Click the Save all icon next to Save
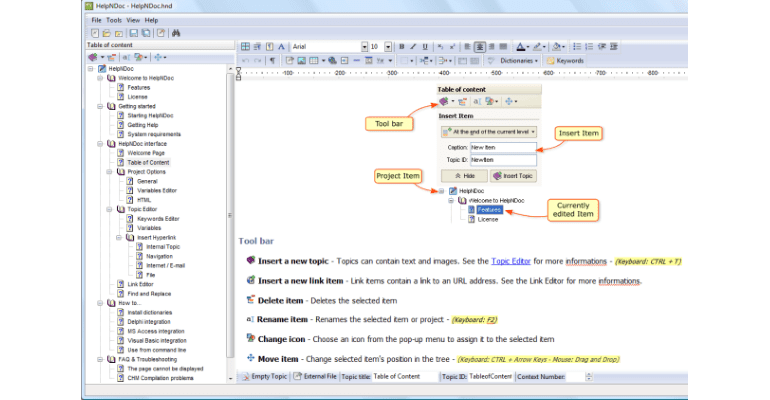This screenshot has width=770, height=400. pos(146,33)
